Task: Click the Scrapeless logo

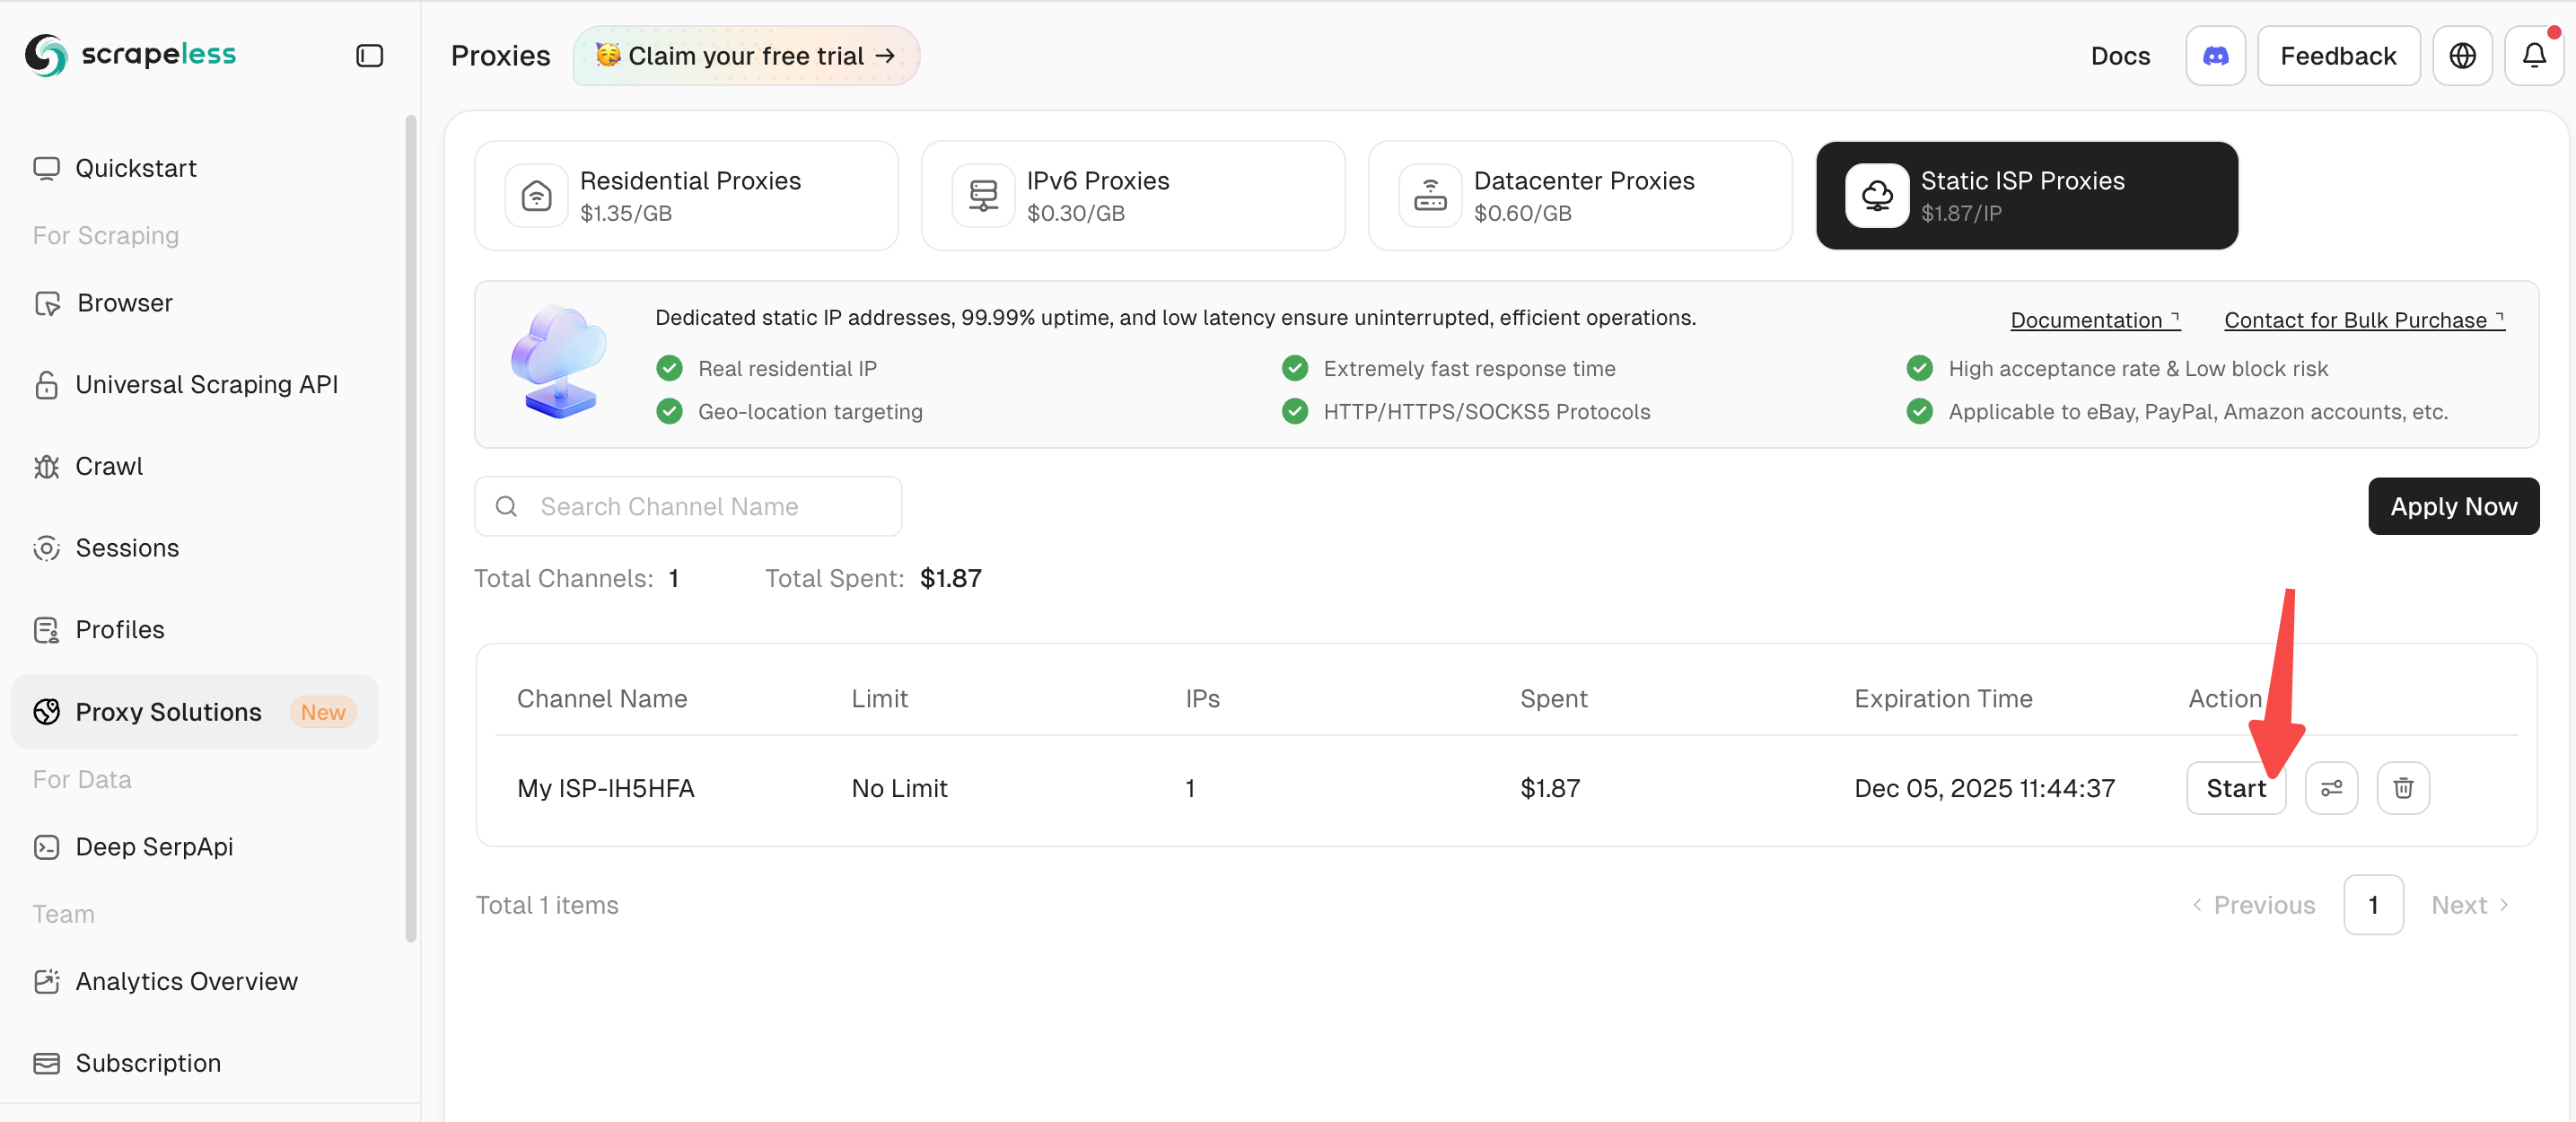Action: [x=131, y=54]
